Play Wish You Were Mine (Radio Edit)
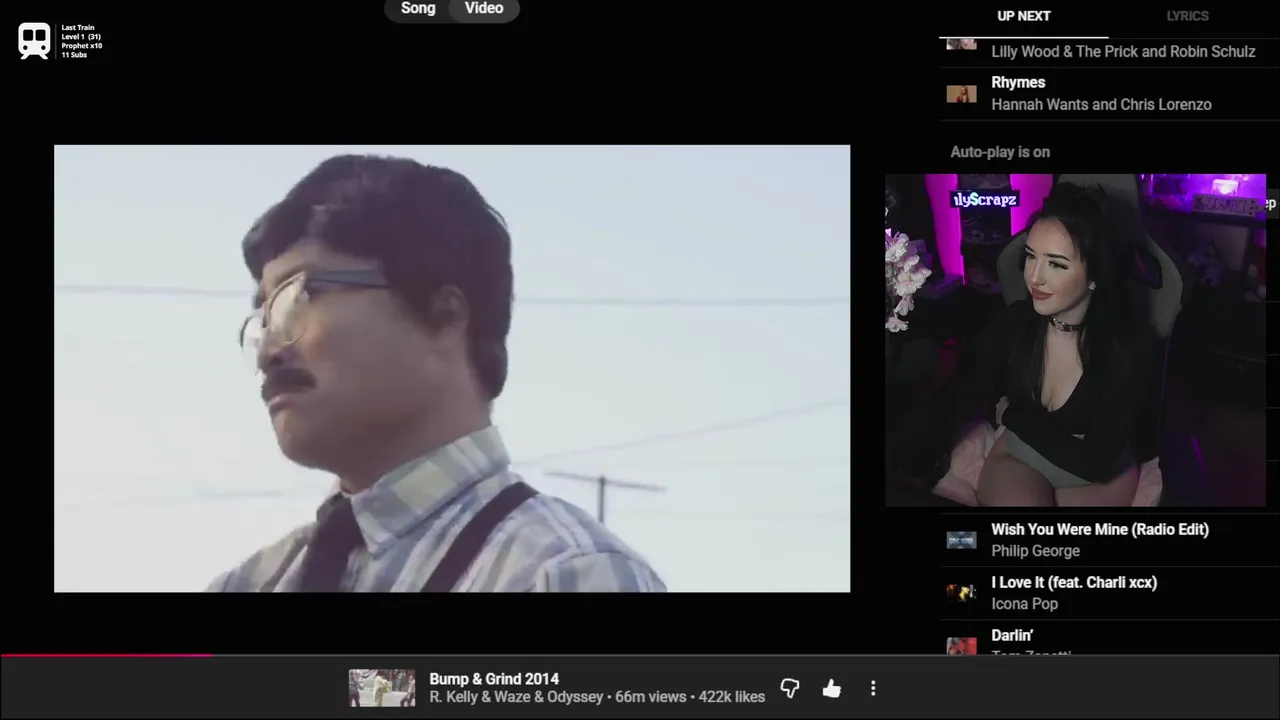The width and height of the screenshot is (1280, 720). coord(1100,529)
